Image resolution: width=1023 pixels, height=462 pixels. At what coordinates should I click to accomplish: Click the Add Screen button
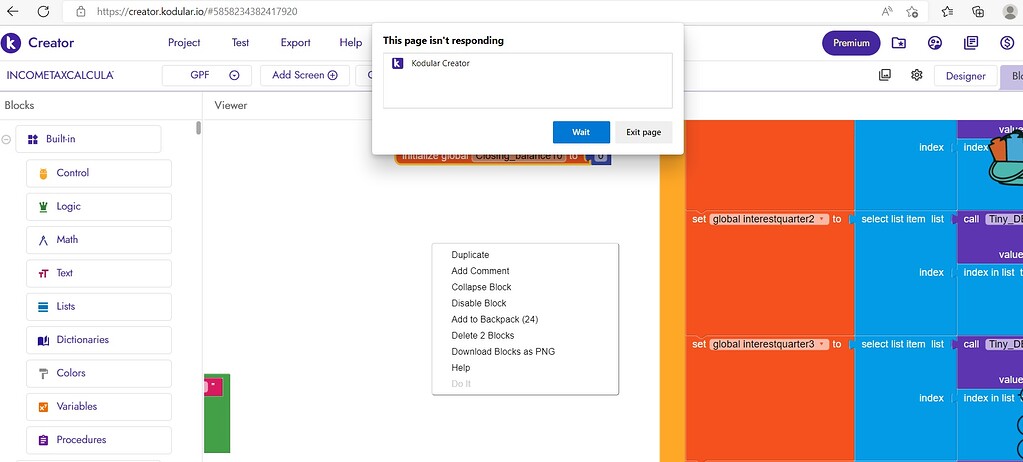click(305, 75)
